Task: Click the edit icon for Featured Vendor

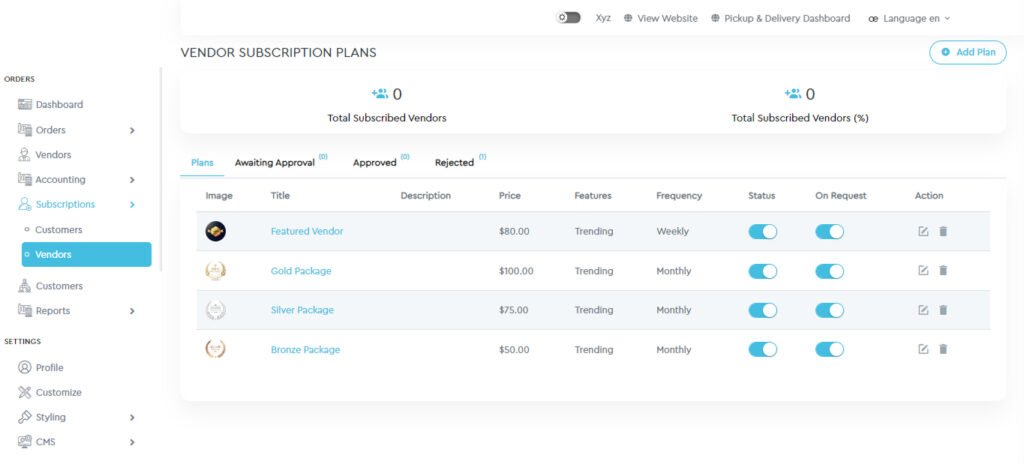Action: (x=923, y=231)
